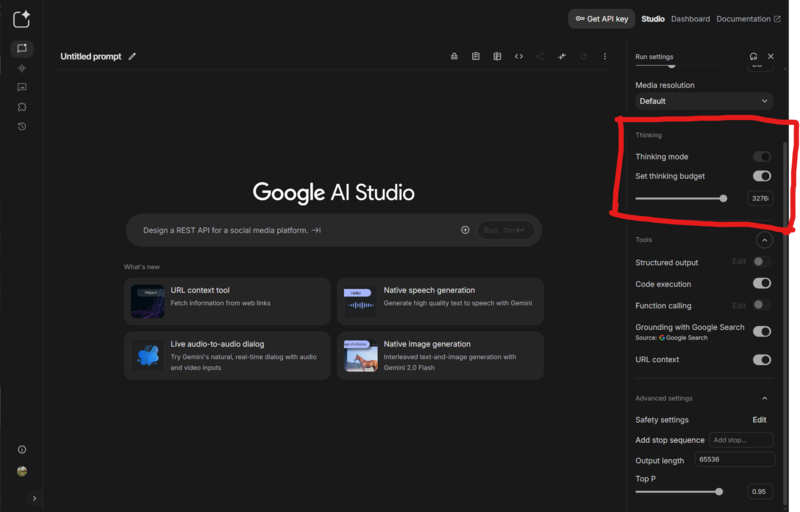This screenshot has width=800, height=512.
Task: Click the thinking budget slider handle
Action: point(723,198)
